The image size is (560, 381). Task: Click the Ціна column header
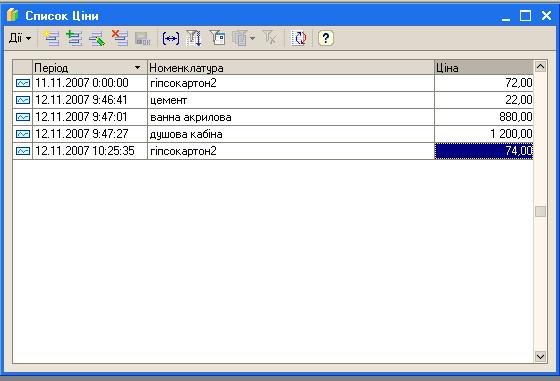click(x=484, y=67)
